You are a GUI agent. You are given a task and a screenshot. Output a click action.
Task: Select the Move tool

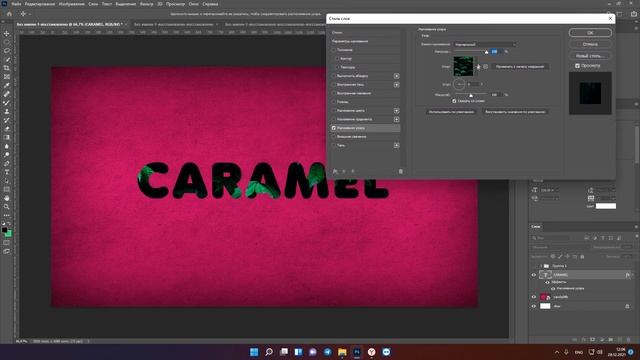(7, 33)
